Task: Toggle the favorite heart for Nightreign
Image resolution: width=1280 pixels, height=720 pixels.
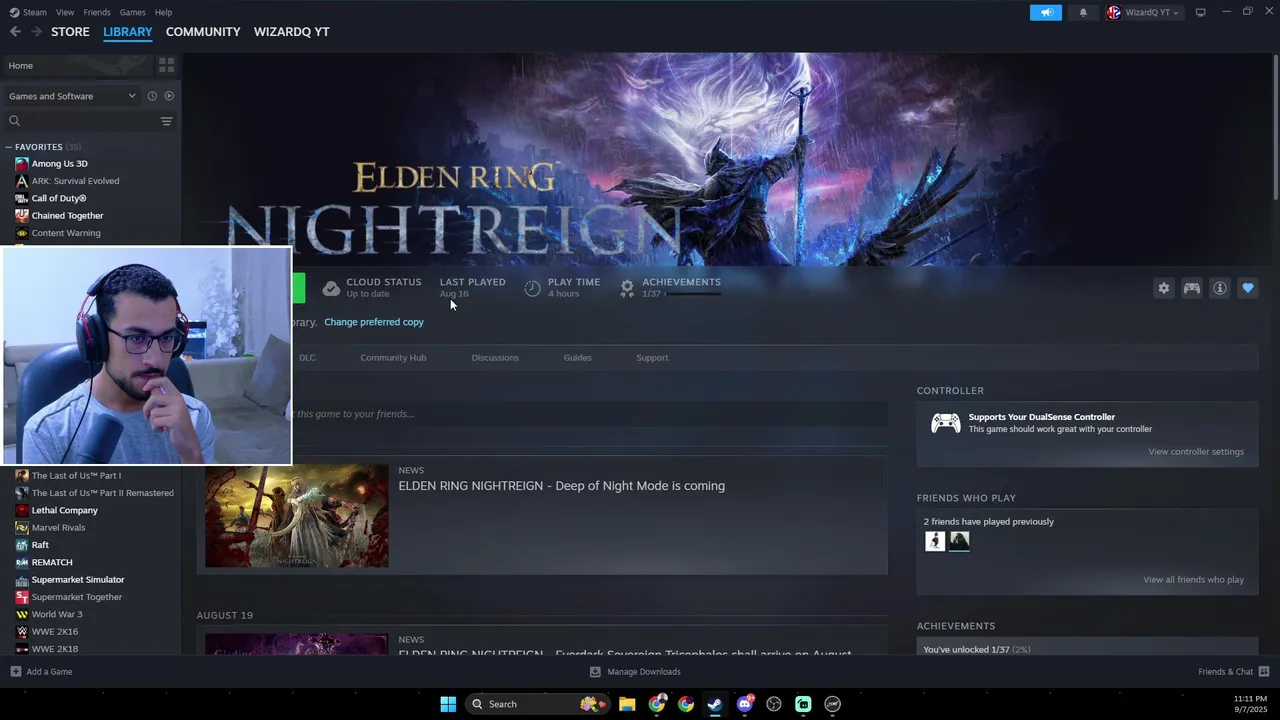Action: tap(1248, 288)
